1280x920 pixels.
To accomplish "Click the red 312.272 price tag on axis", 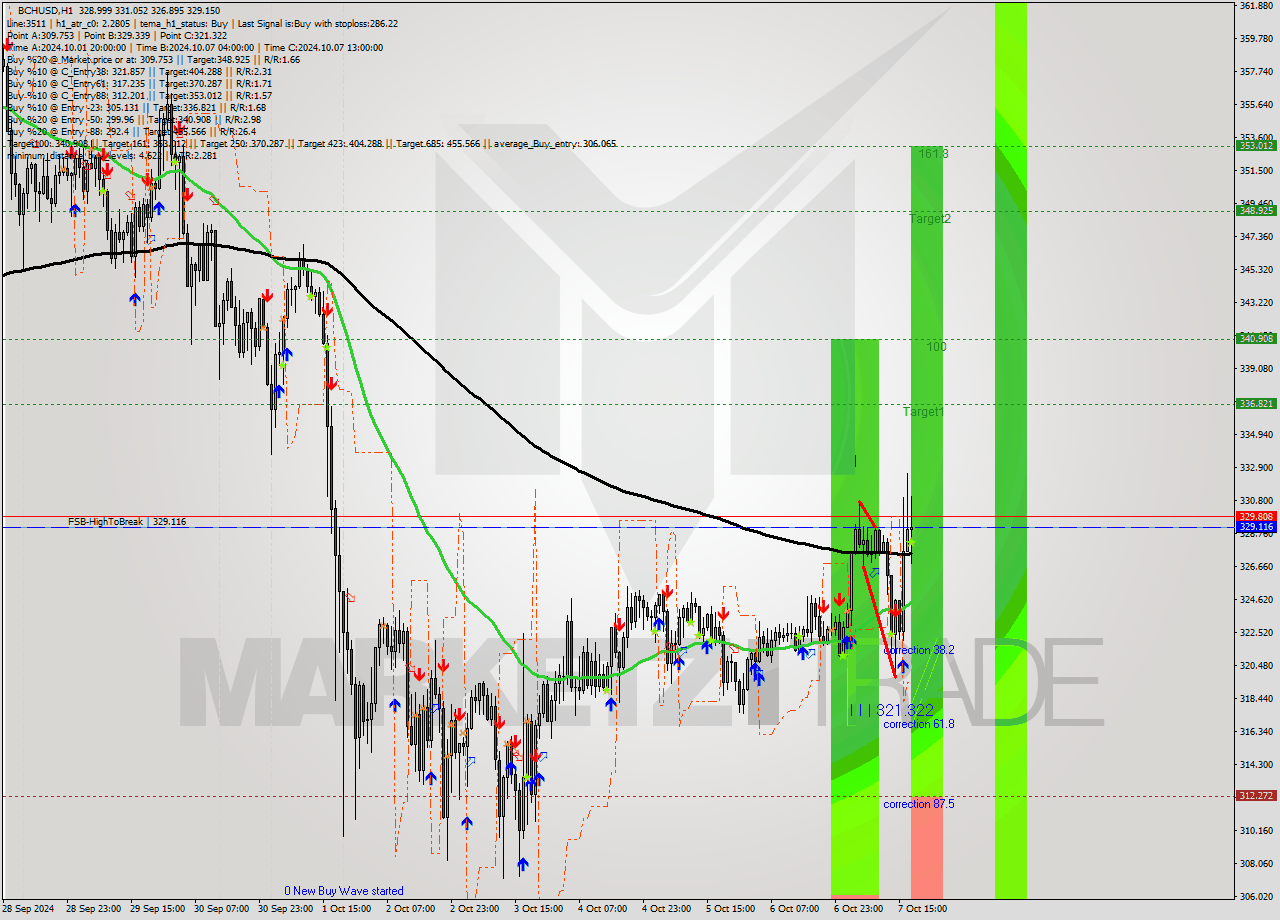I will [x=1257, y=795].
